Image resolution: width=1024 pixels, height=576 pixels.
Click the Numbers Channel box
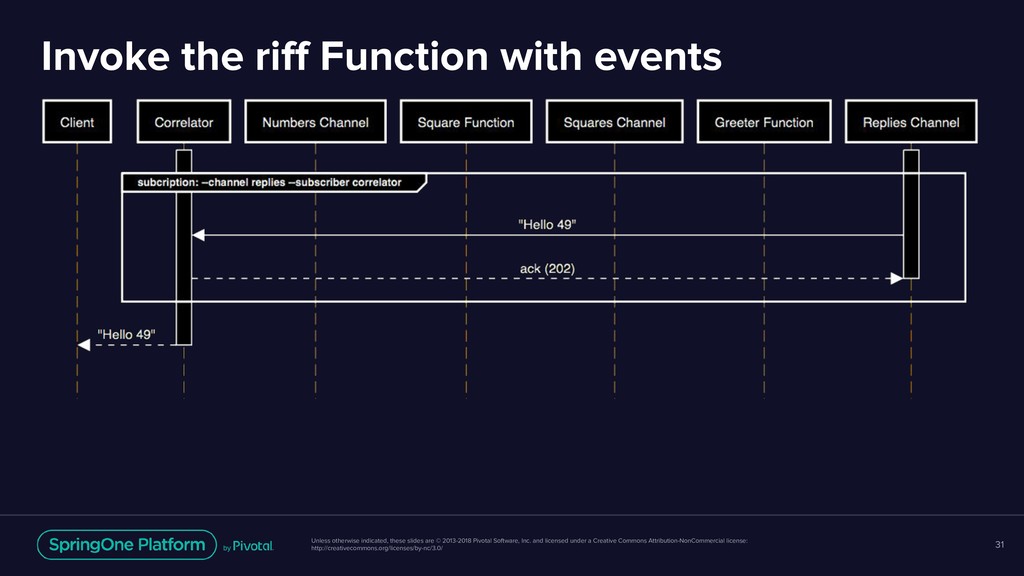click(315, 121)
